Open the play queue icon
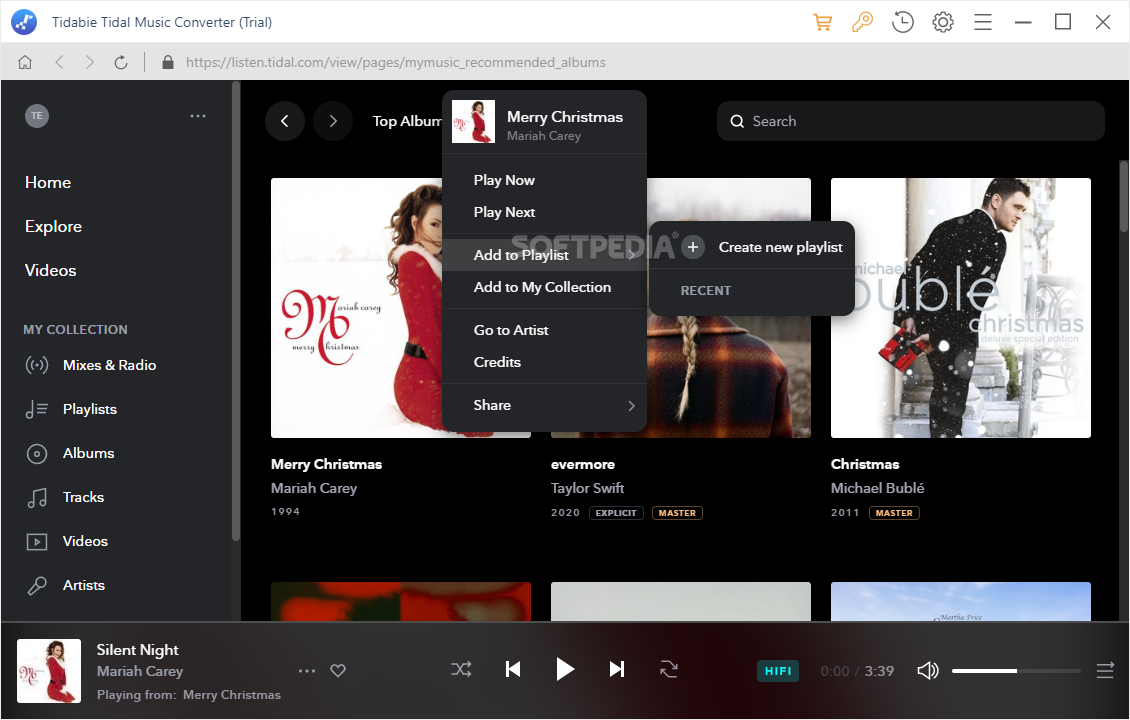 pyautogui.click(x=1105, y=671)
